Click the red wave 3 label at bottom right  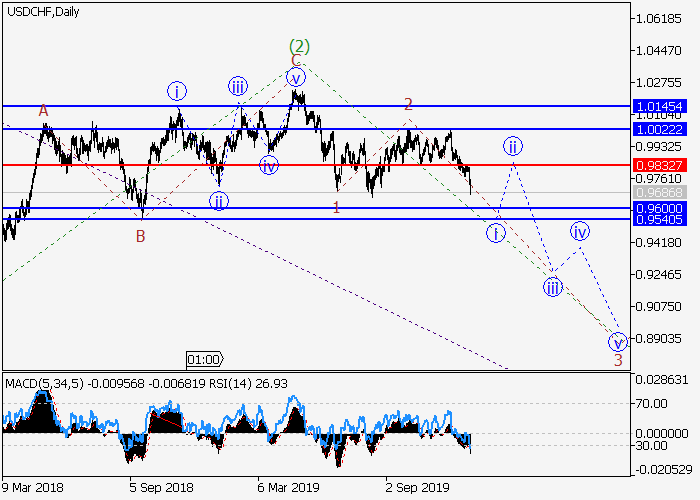coord(618,360)
